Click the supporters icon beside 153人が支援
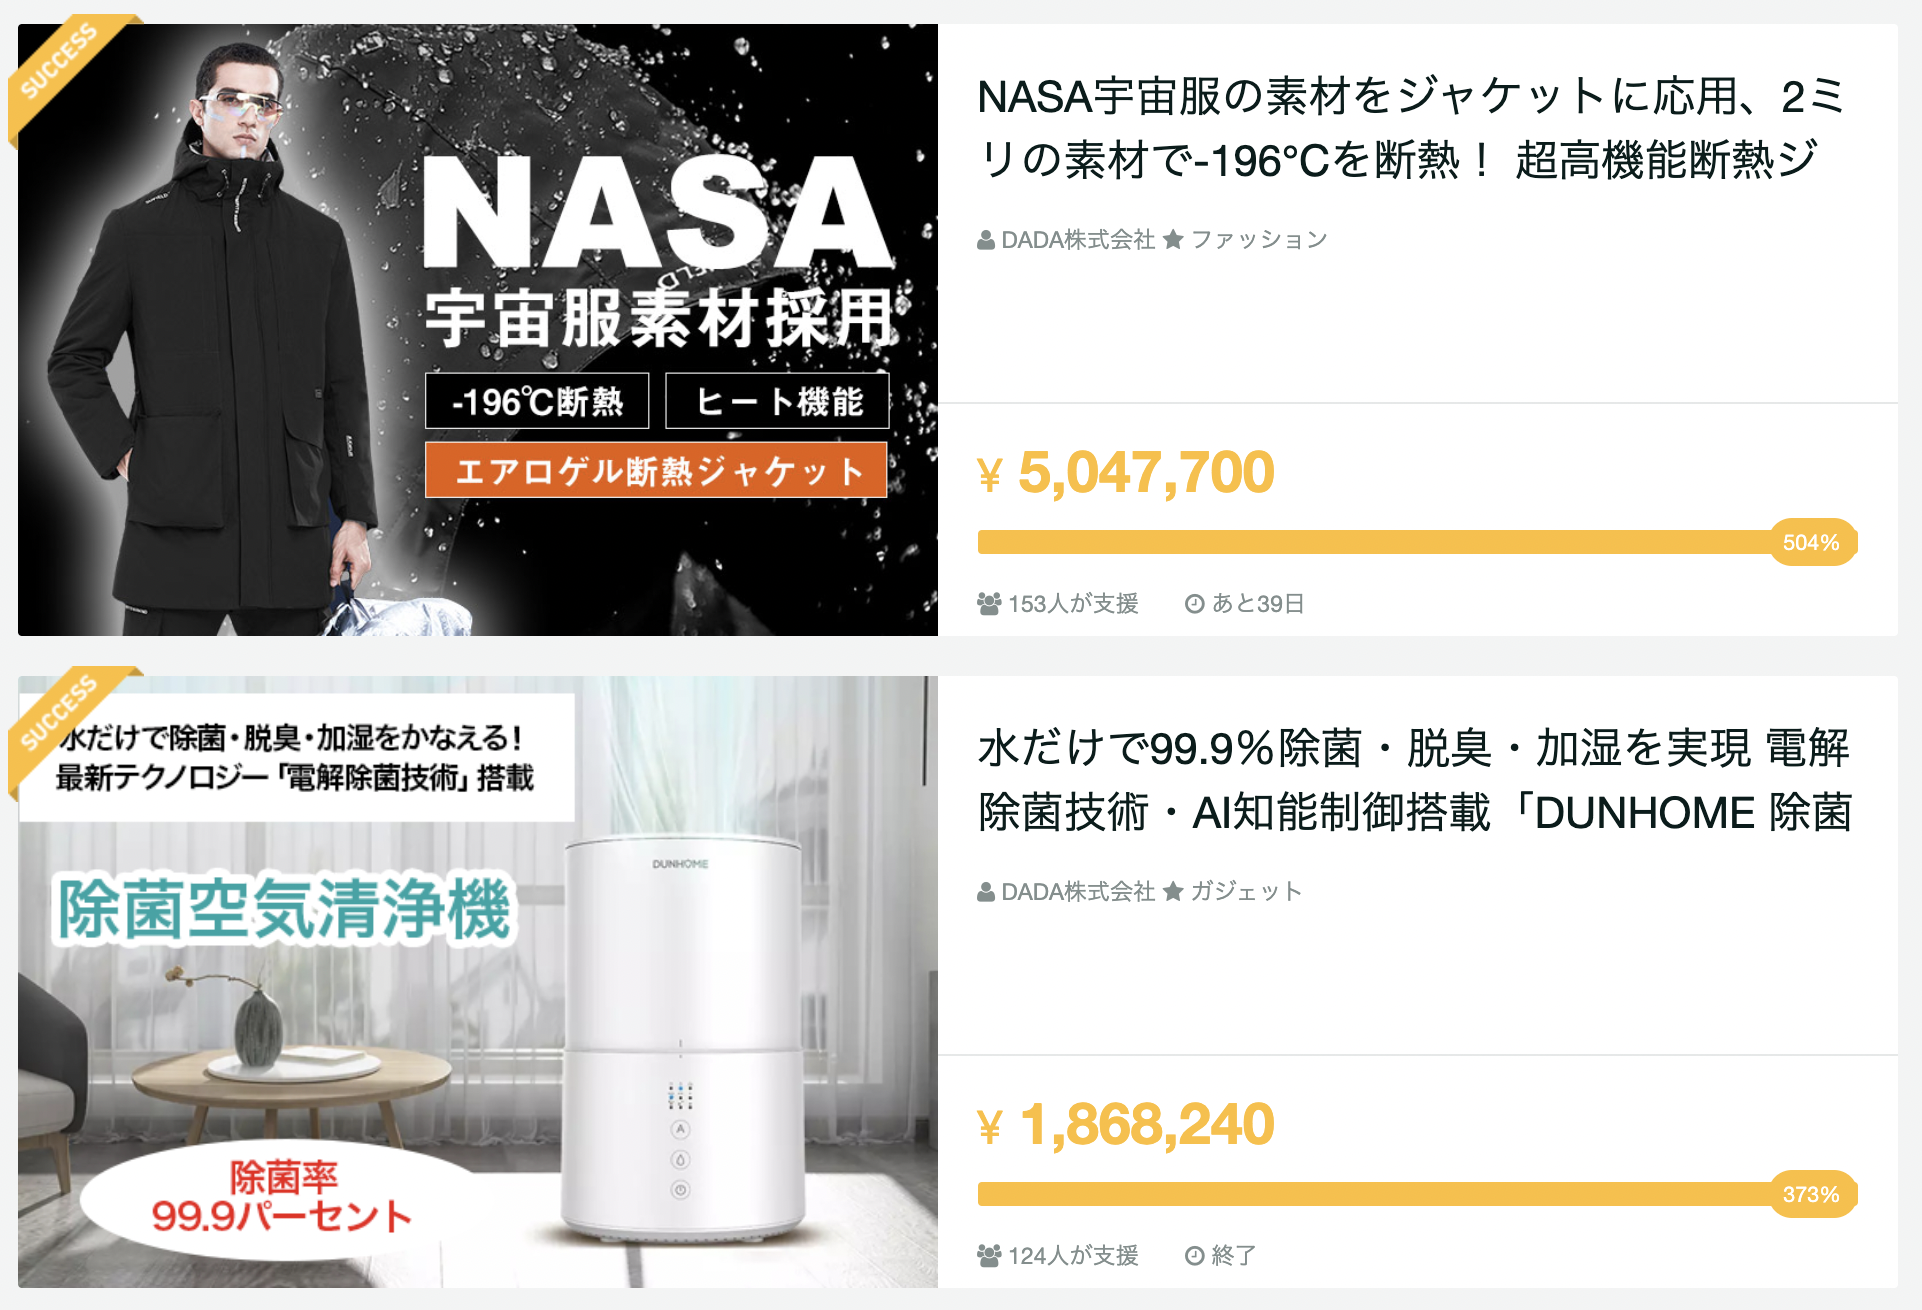Image resolution: width=1922 pixels, height=1310 pixels. click(x=989, y=604)
